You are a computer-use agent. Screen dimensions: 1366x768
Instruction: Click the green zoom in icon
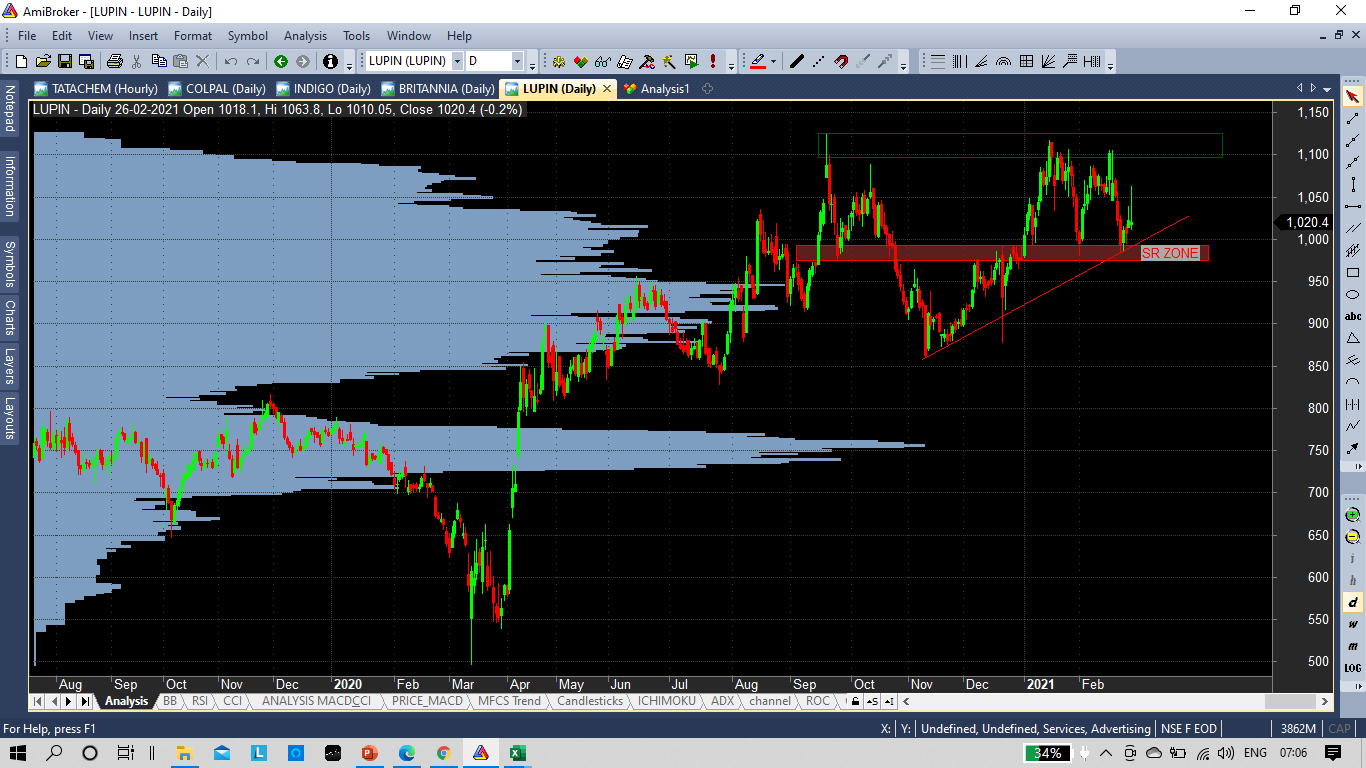[1352, 514]
